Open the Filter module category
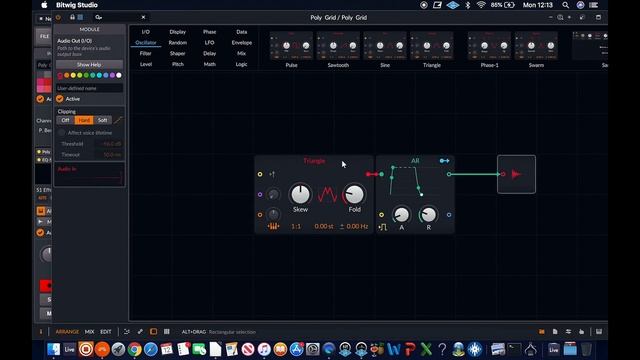The width and height of the screenshot is (640, 360). click(146, 53)
